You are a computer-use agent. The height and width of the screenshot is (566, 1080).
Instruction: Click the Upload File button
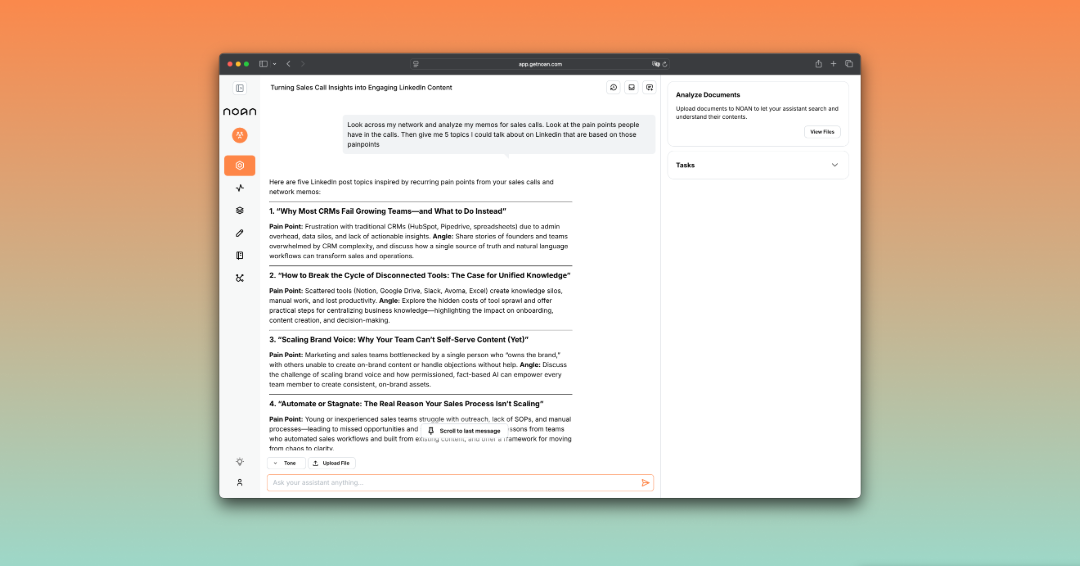(x=331, y=463)
